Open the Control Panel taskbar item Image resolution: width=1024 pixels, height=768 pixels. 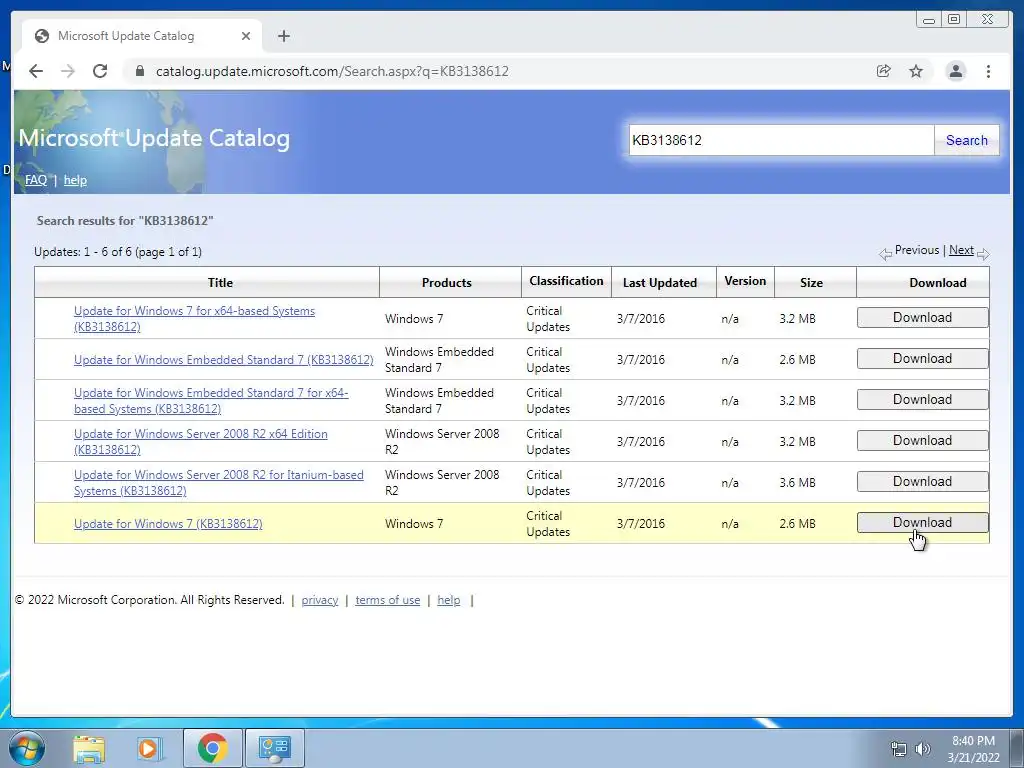[x=274, y=748]
